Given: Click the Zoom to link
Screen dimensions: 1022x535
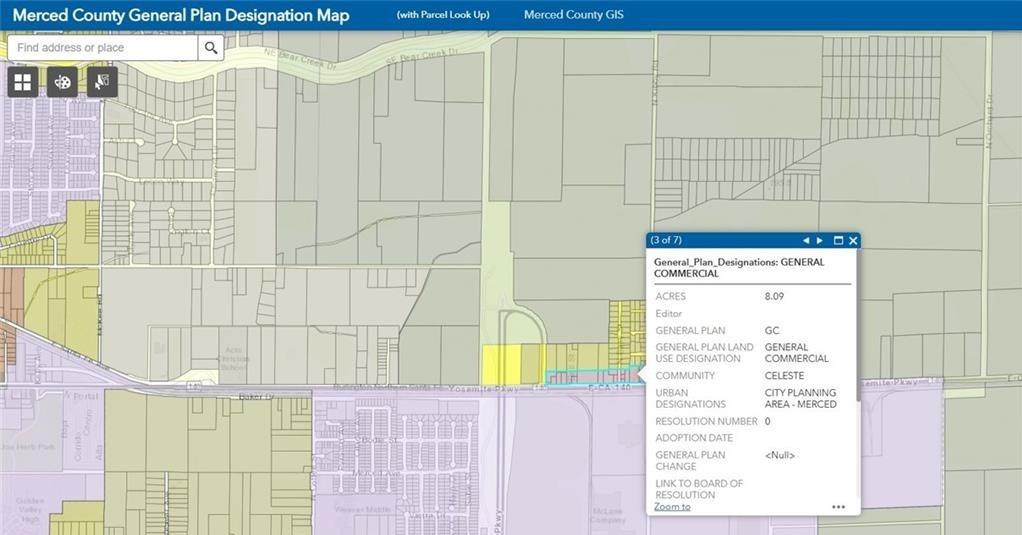Looking at the screenshot, I should point(672,506).
